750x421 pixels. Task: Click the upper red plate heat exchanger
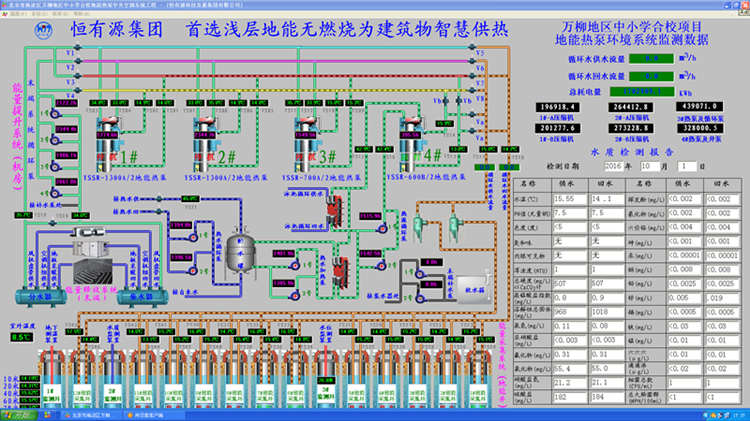(x=335, y=210)
